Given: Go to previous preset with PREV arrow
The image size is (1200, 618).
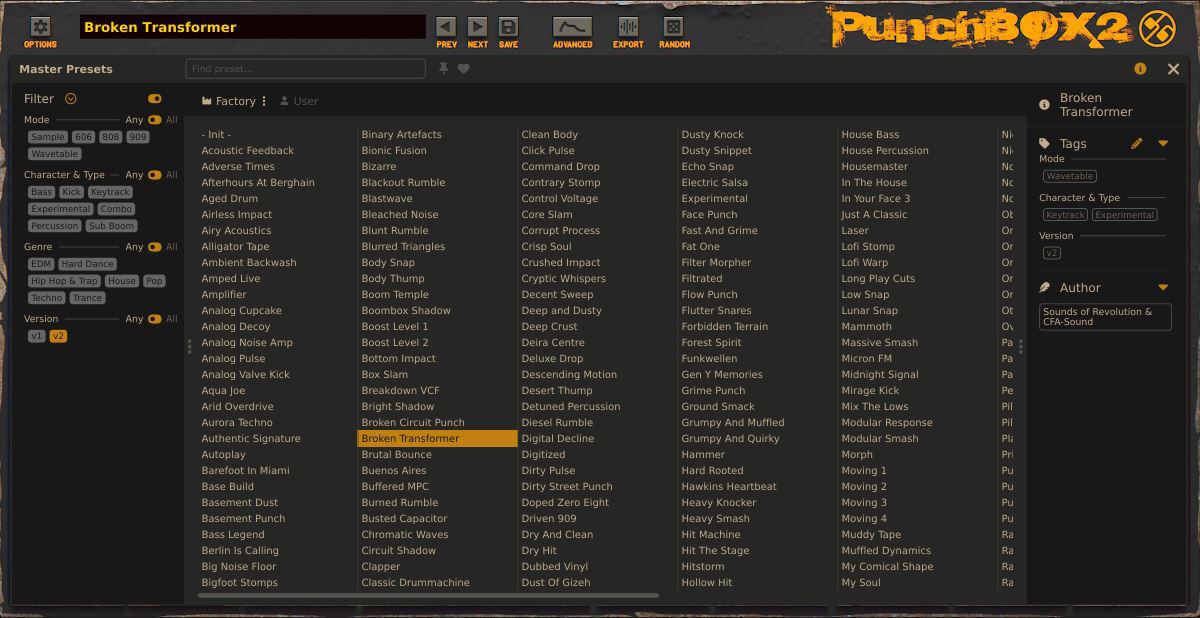Looking at the screenshot, I should pyautogui.click(x=446, y=27).
